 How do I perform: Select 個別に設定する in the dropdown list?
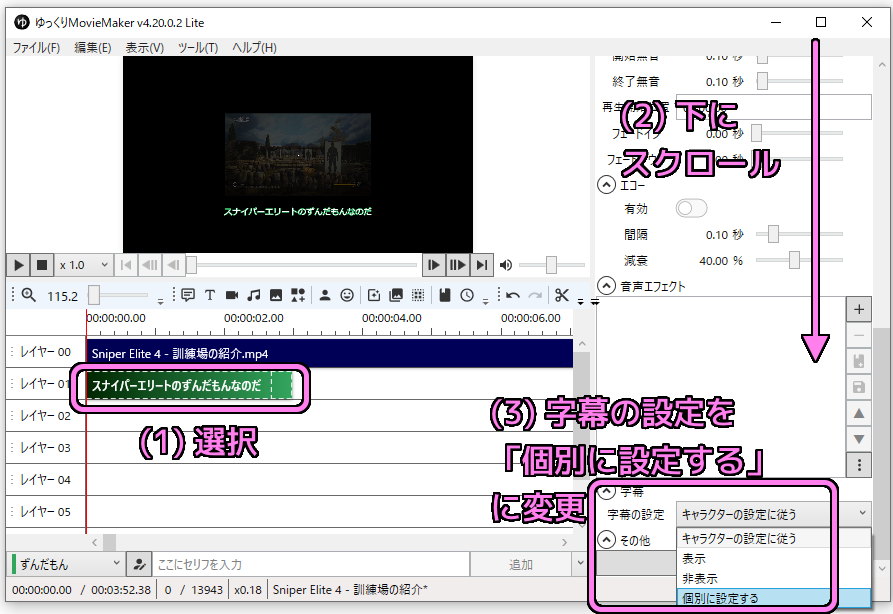[x=773, y=598]
